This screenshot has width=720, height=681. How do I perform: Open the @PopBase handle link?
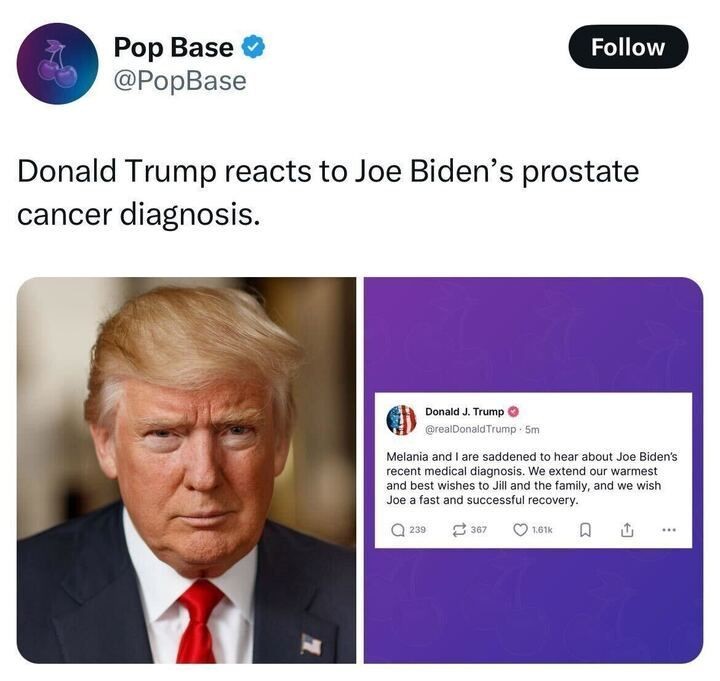(x=180, y=81)
